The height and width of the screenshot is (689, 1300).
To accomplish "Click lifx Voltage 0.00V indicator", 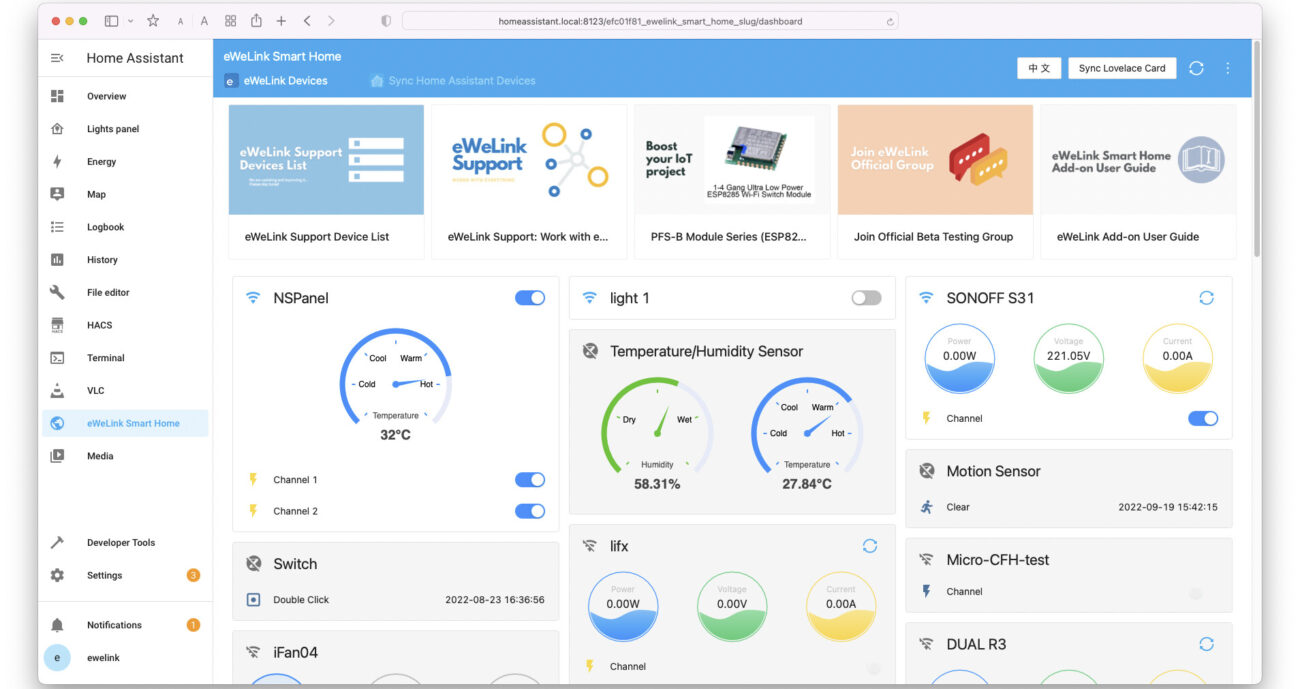I will (x=732, y=606).
